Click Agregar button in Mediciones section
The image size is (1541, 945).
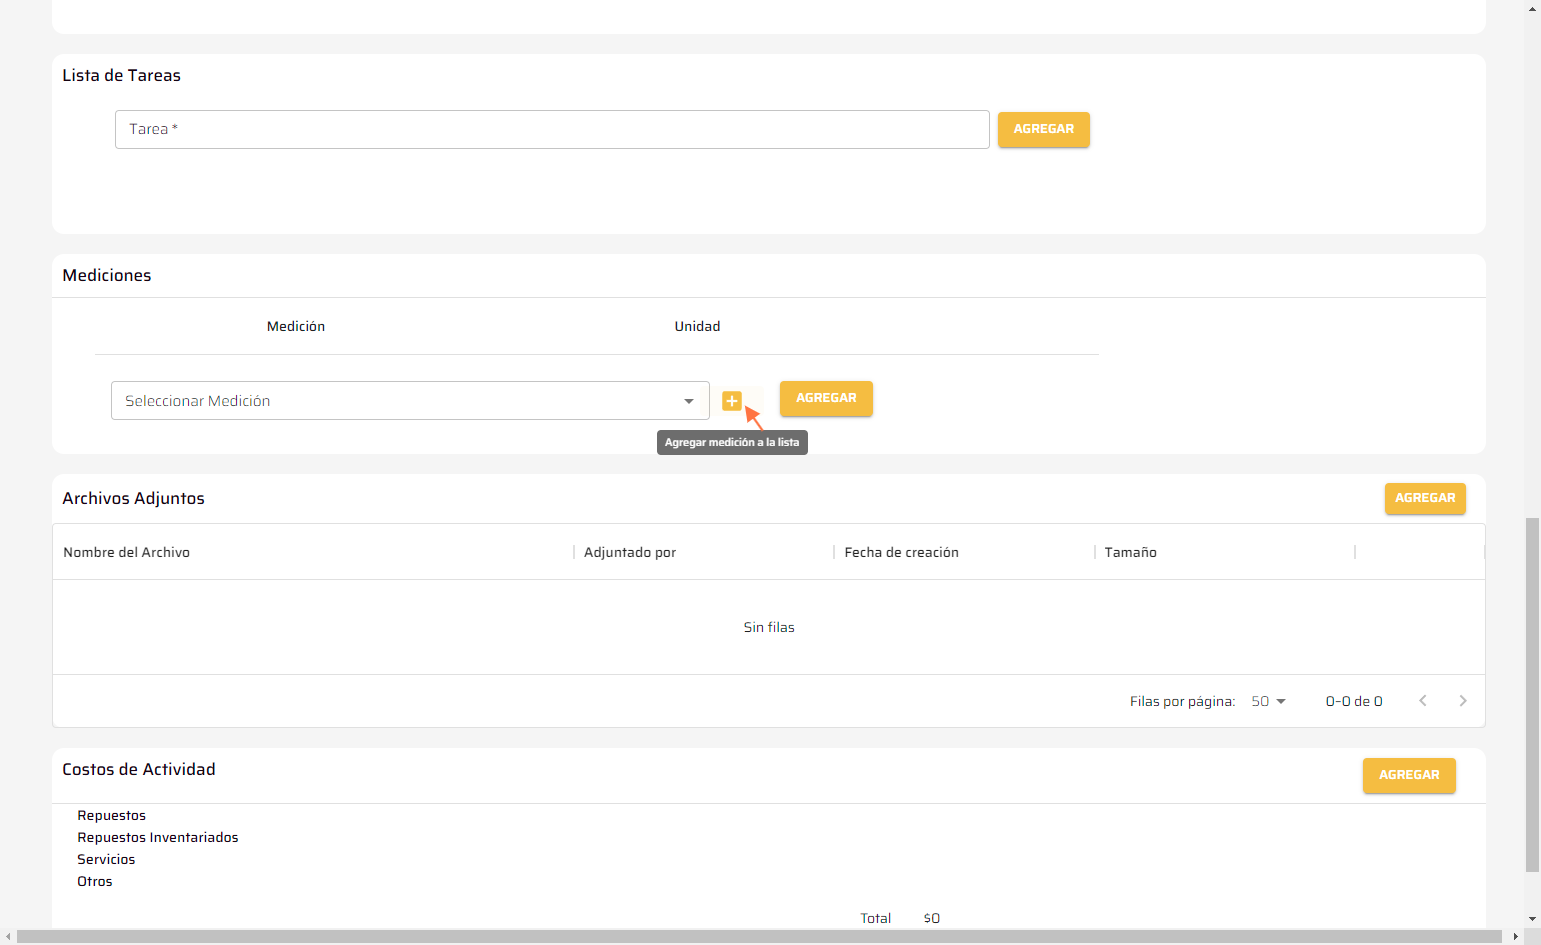pos(826,398)
